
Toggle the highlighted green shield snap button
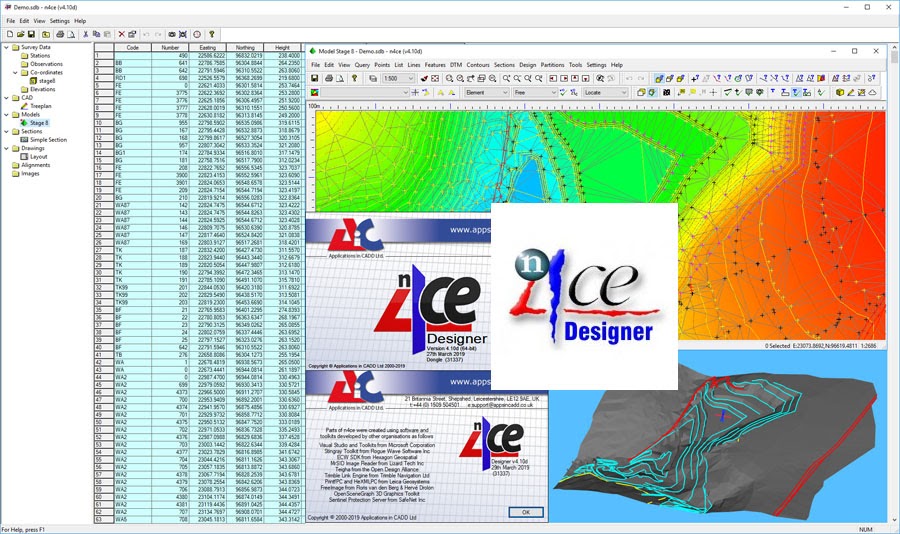pos(652,92)
